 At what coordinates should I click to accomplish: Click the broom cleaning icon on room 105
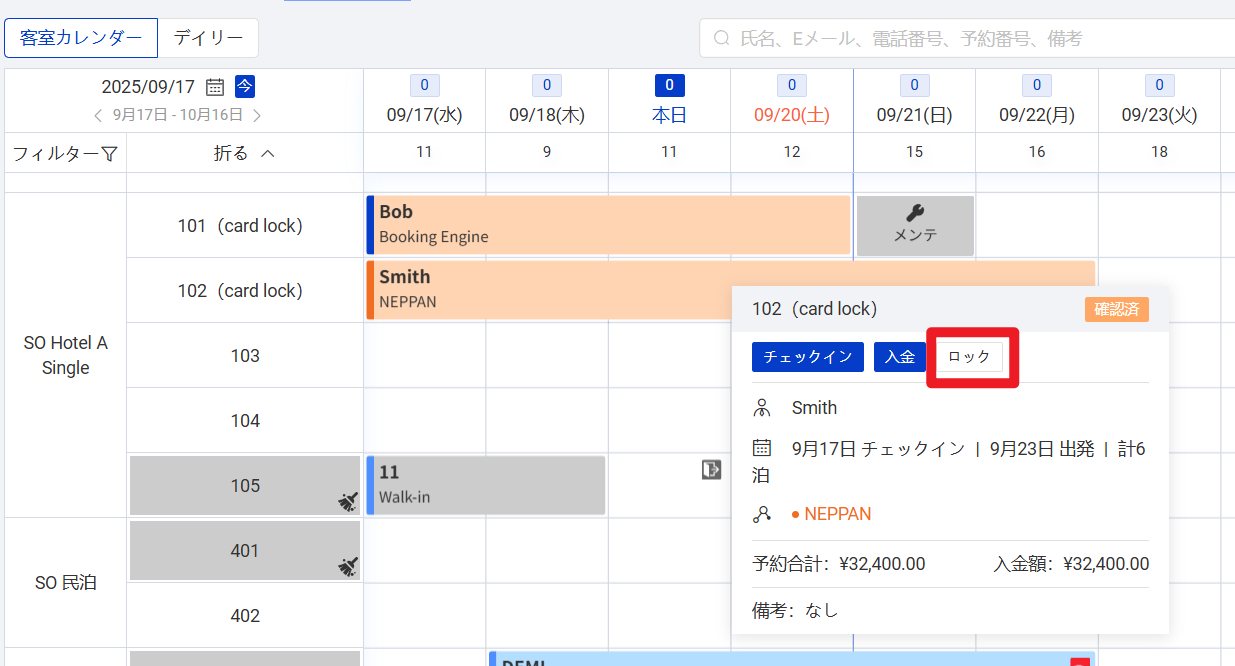click(347, 502)
